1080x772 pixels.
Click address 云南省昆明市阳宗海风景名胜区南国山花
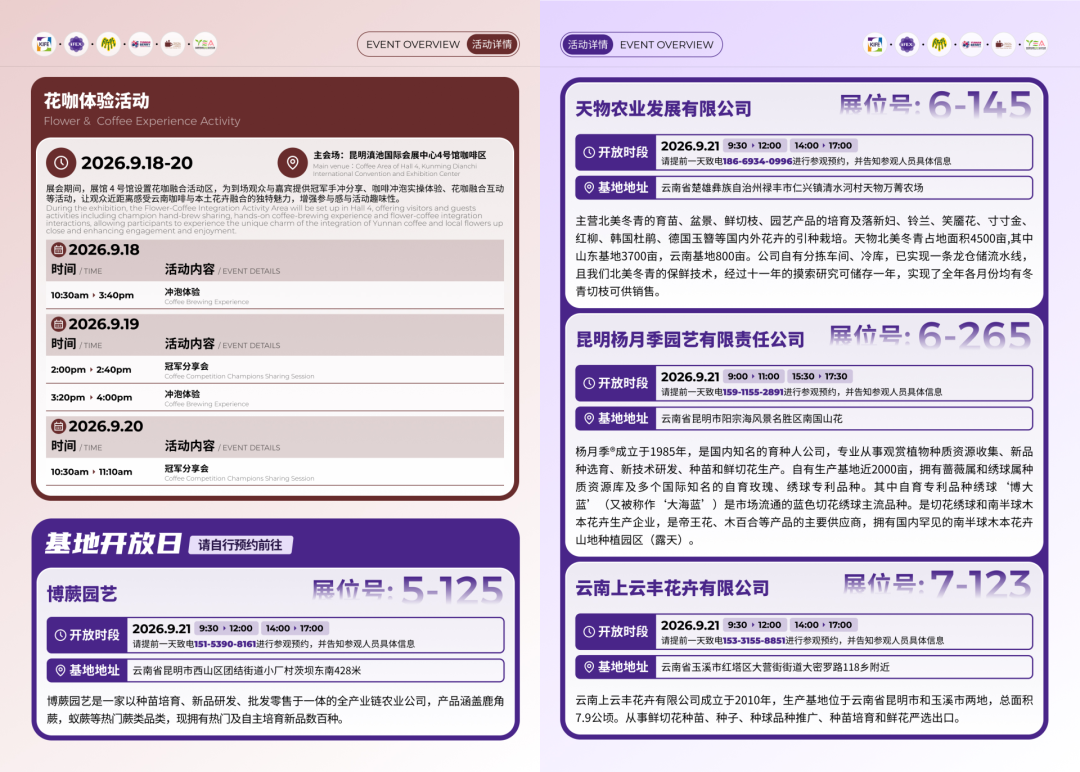751,419
